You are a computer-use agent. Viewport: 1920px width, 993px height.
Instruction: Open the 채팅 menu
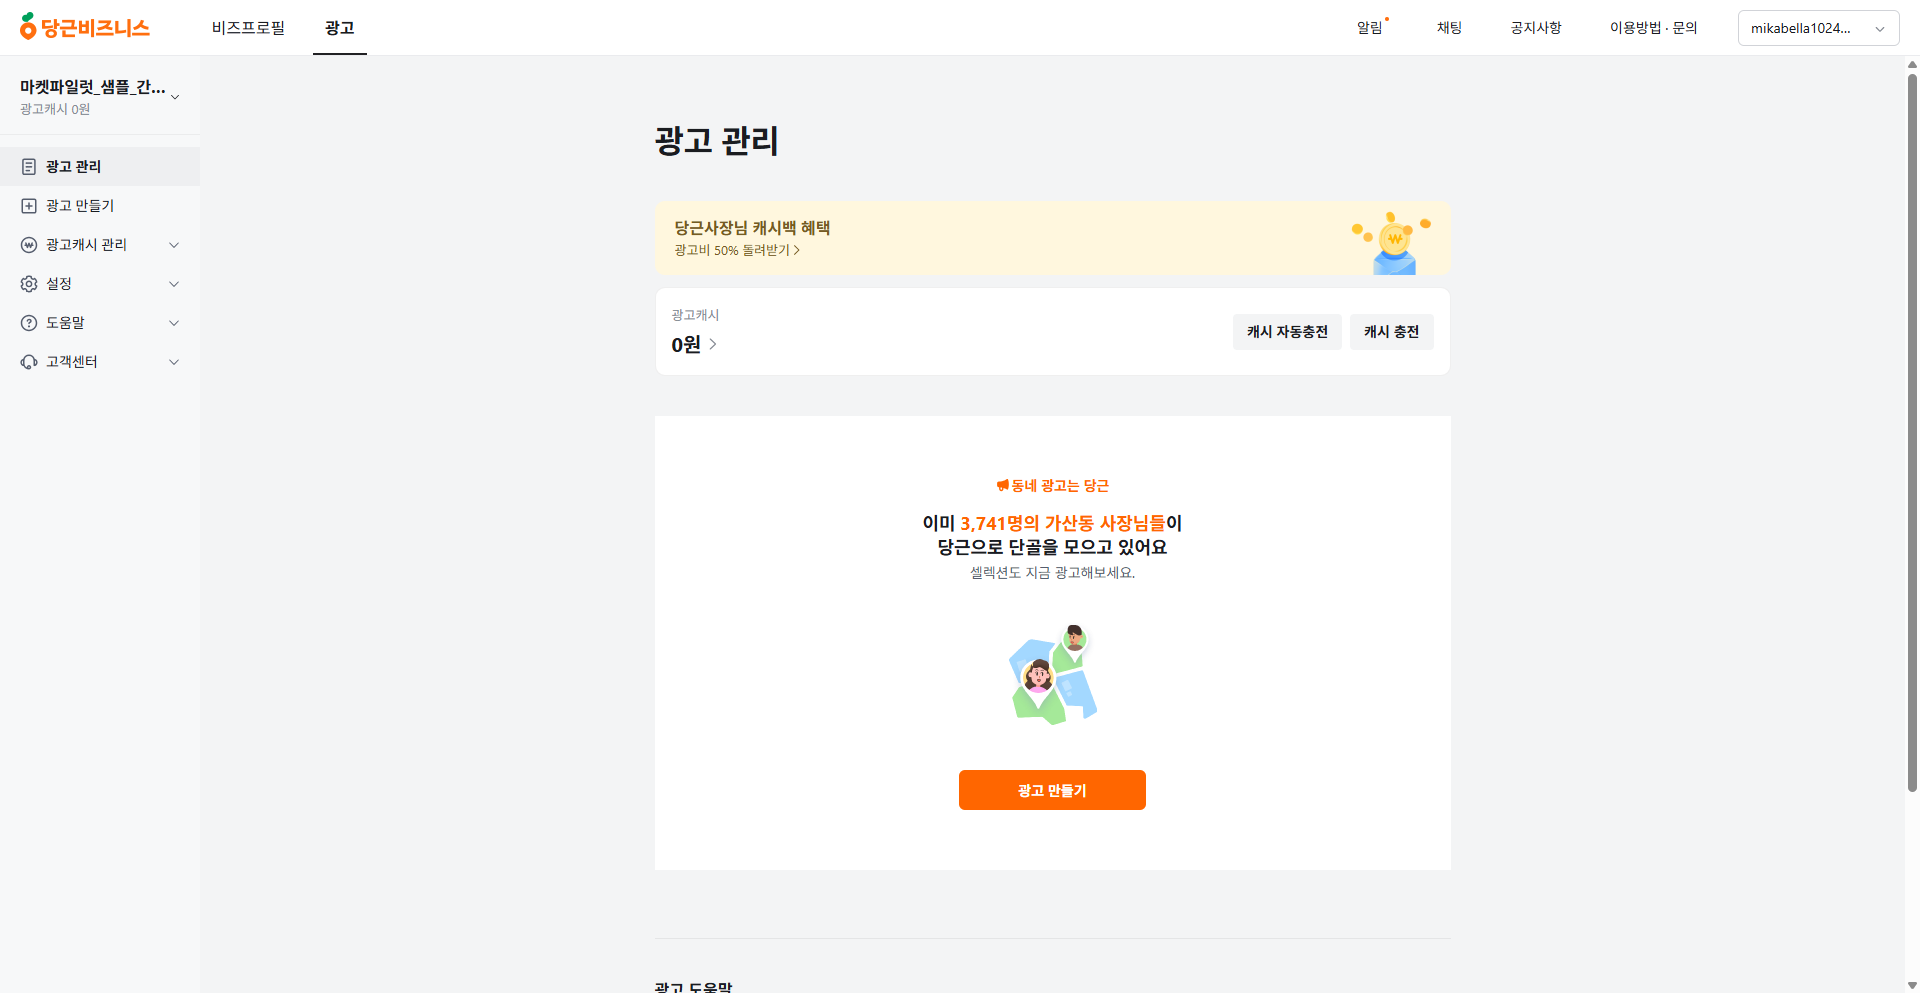1449,28
